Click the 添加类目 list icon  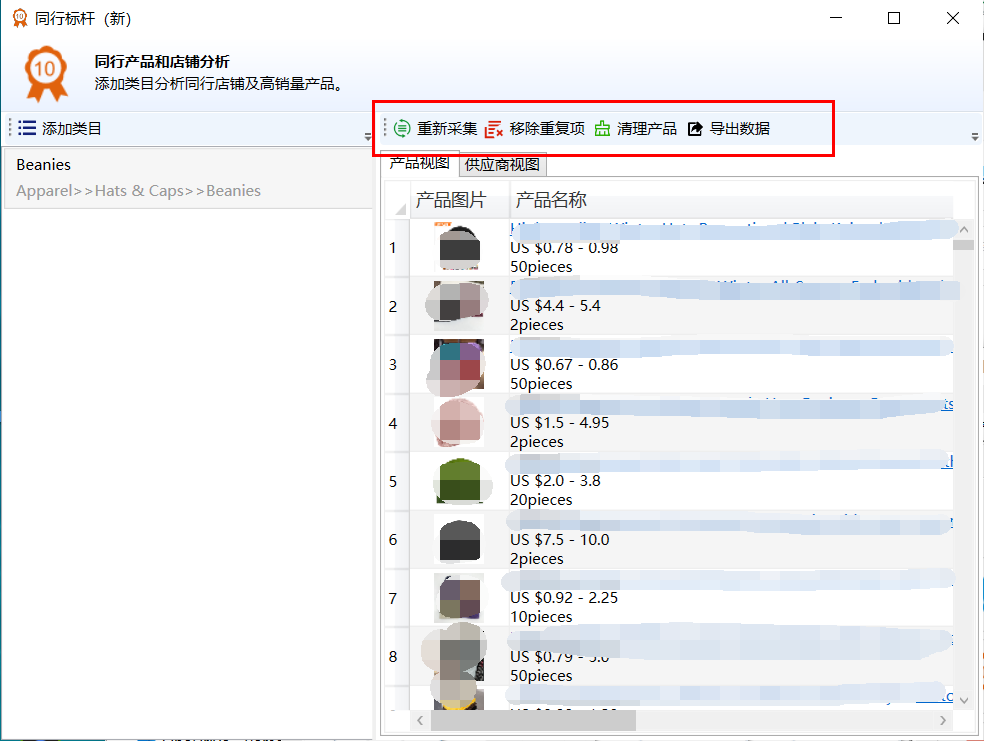coord(27,128)
